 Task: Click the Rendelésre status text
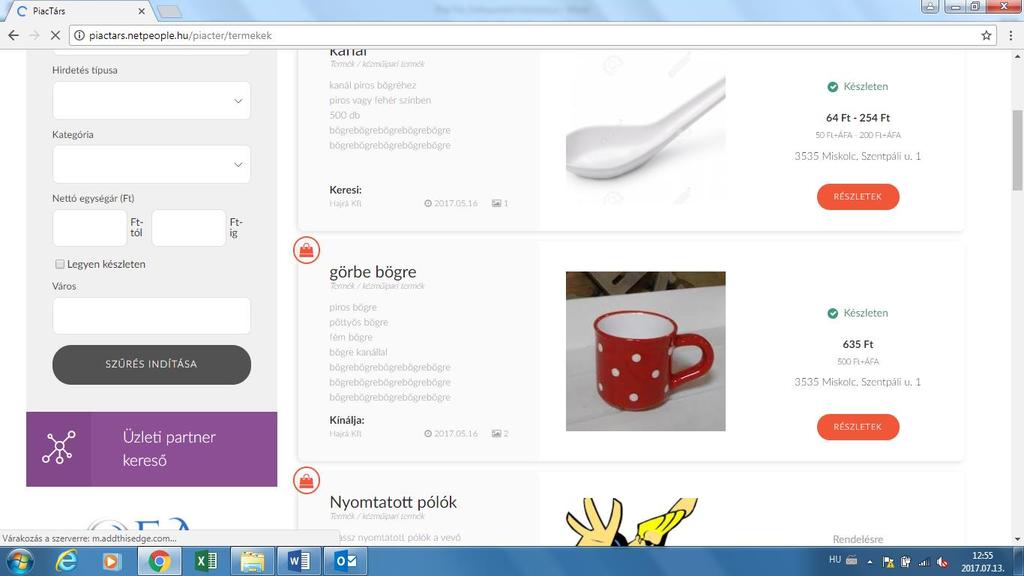[x=857, y=539]
